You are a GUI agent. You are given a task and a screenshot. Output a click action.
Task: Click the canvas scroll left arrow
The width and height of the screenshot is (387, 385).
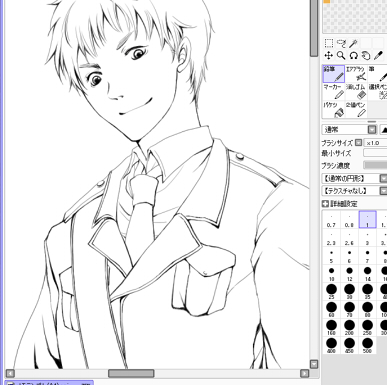pos(10,373)
